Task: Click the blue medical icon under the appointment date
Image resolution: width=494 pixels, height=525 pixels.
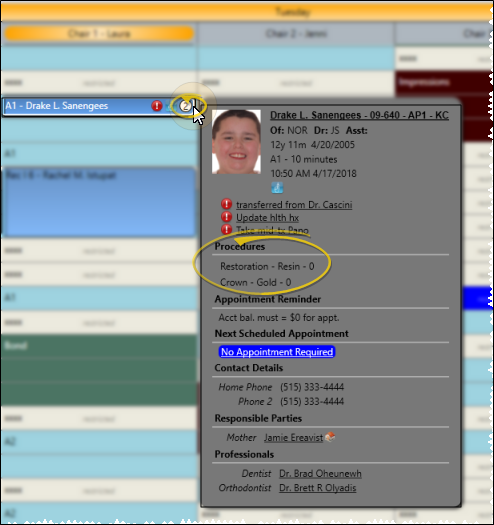Action: 277,188
